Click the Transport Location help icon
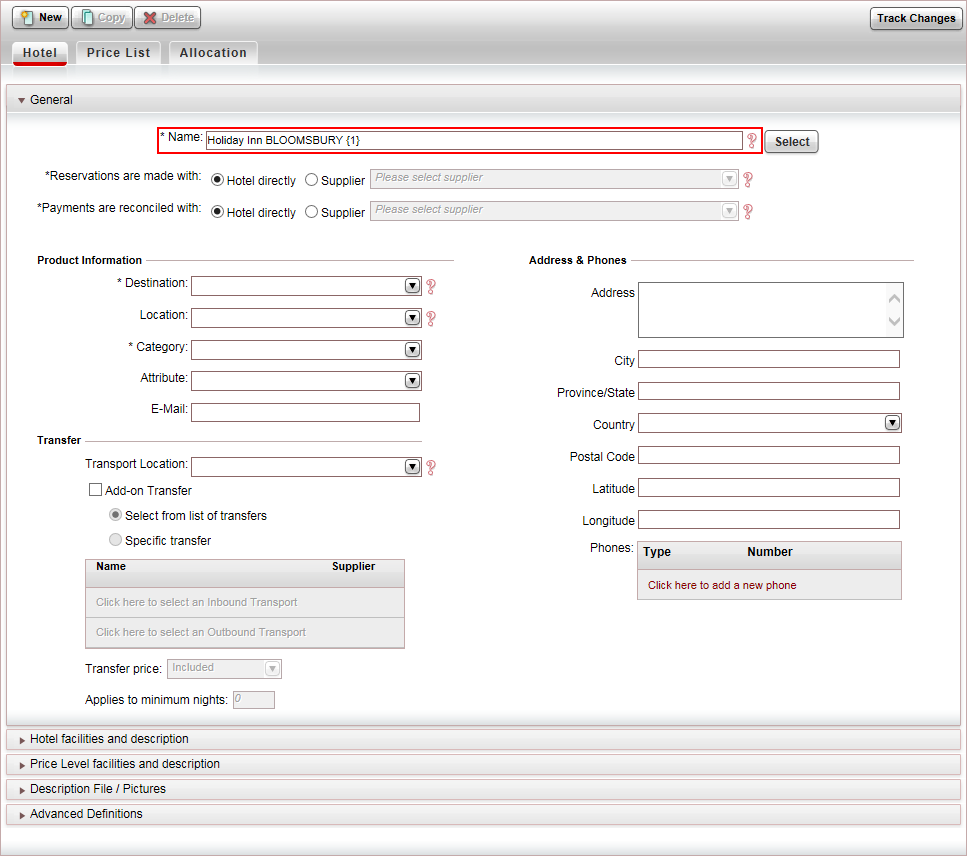 click(x=431, y=467)
